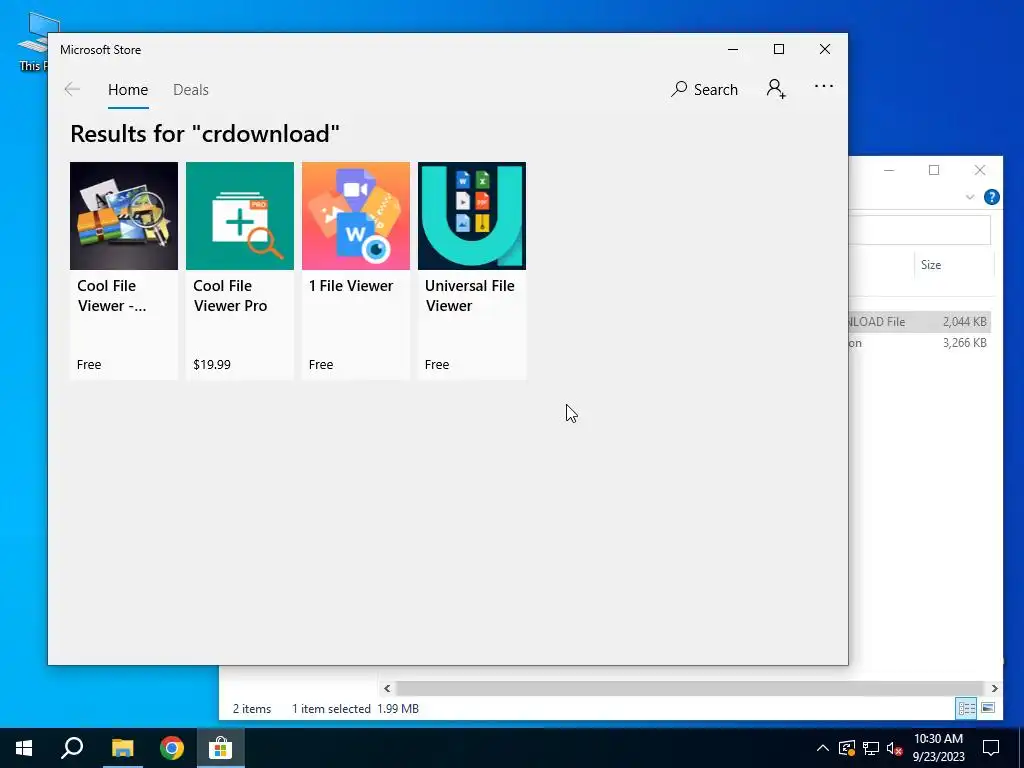Minimize the File Explorer window
Viewport: 1024px width, 768px height.
[x=889, y=170]
